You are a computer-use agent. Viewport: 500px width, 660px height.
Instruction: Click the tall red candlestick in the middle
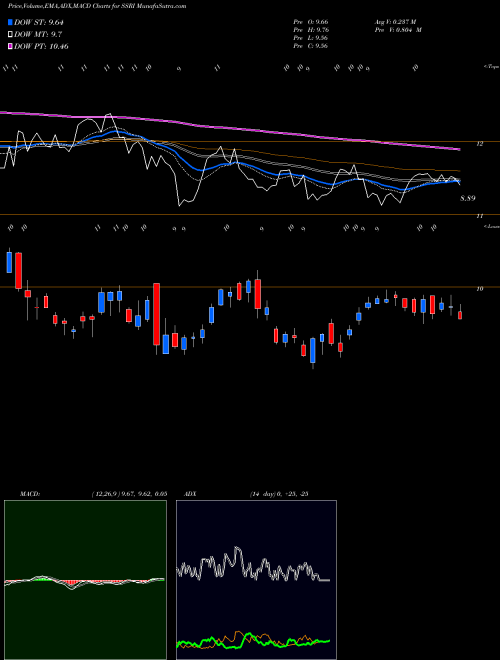tap(157, 314)
